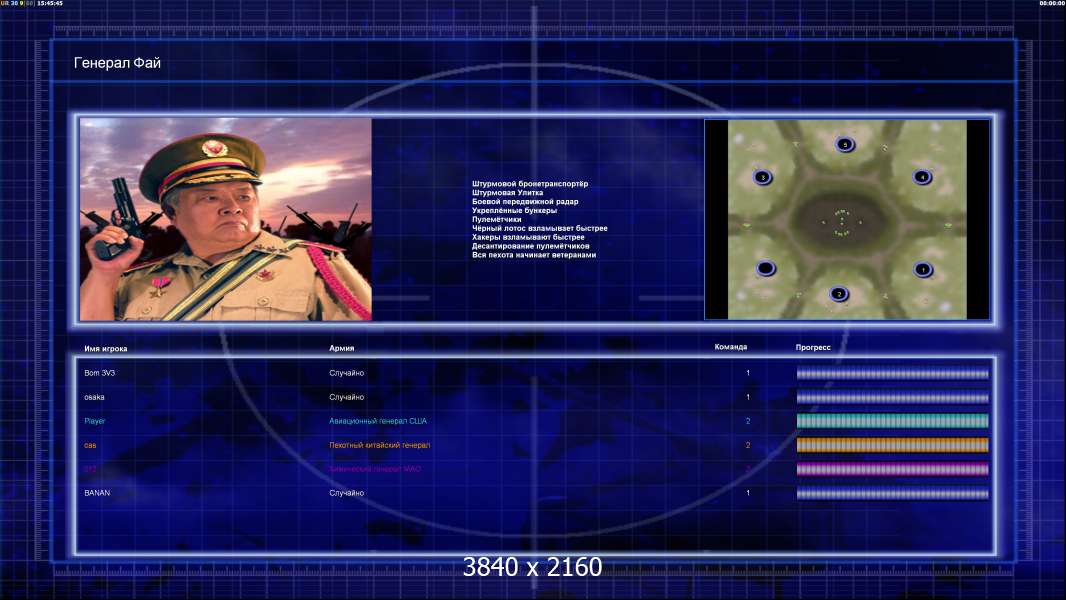Click the 00:00:00 timer at top right
The height and width of the screenshot is (600, 1066).
click(1052, 3)
